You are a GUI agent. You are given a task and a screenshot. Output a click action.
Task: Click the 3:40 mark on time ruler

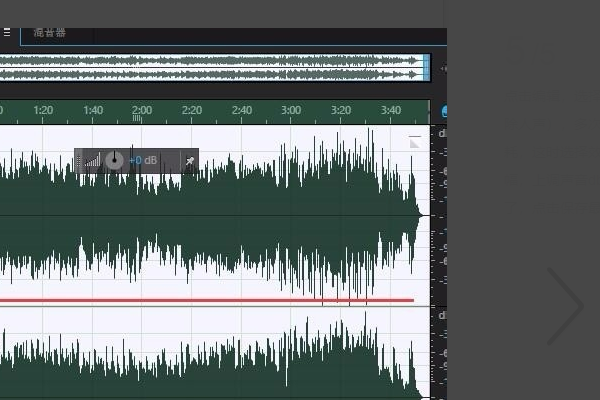(391, 110)
